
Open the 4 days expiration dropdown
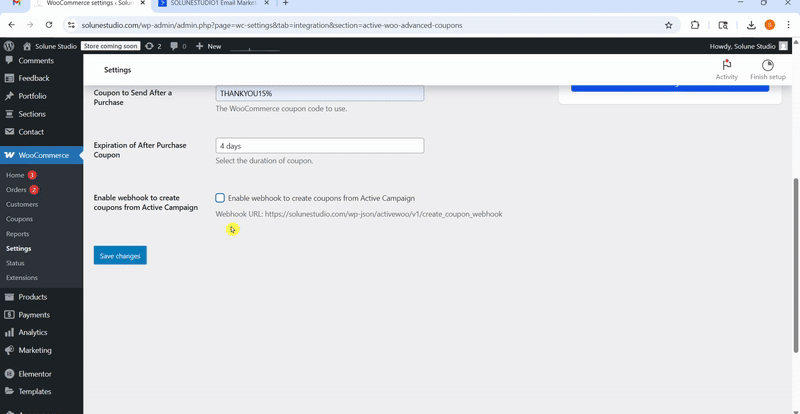tap(320, 145)
